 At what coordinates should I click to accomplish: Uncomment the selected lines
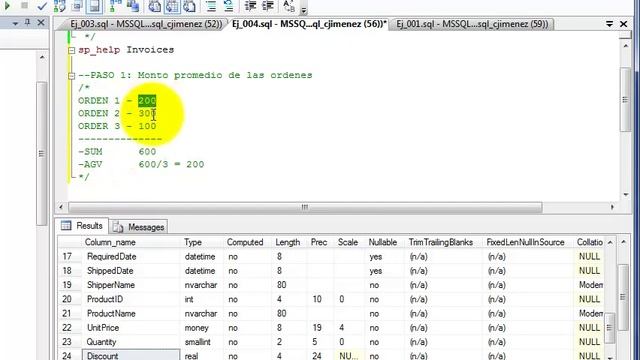[x=229, y=6]
